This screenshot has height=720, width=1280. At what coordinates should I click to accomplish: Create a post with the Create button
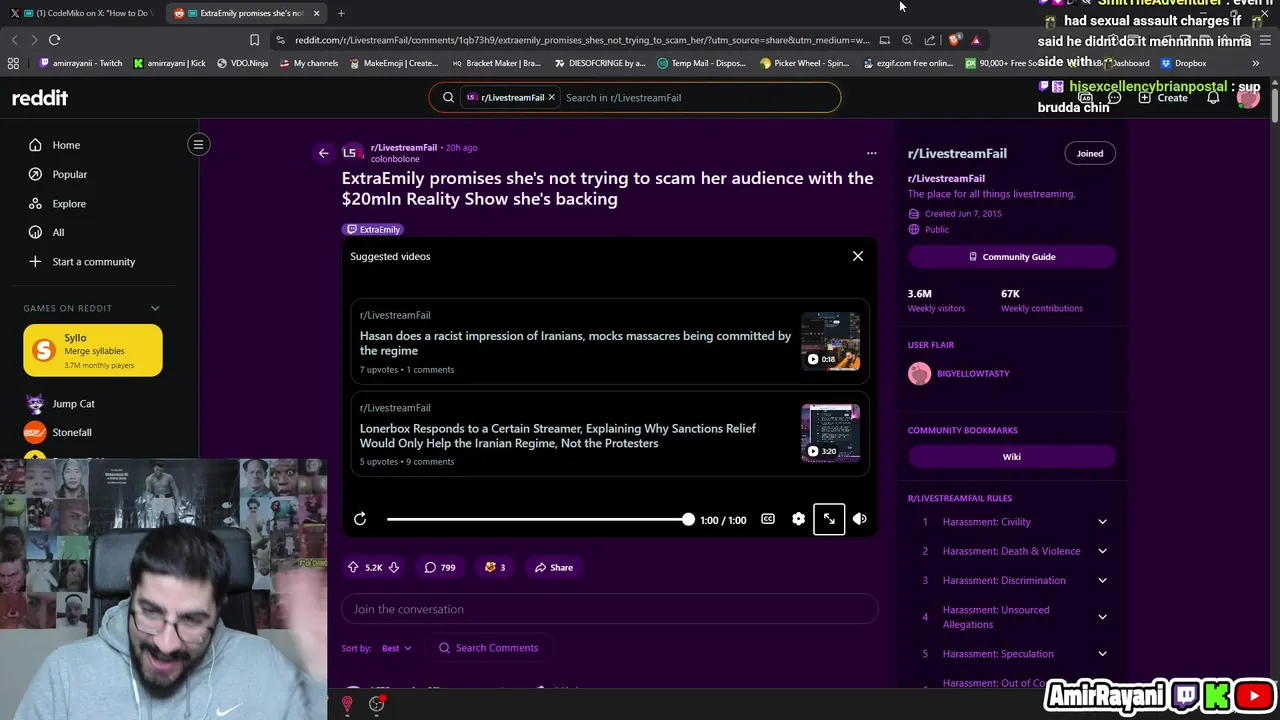[1164, 98]
